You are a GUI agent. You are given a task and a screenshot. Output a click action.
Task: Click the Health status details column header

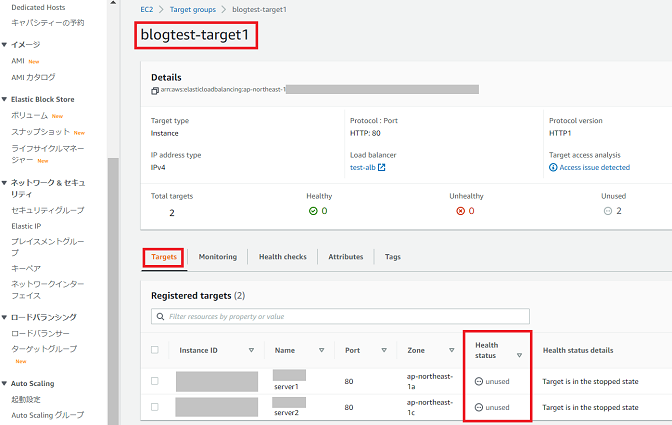point(578,350)
